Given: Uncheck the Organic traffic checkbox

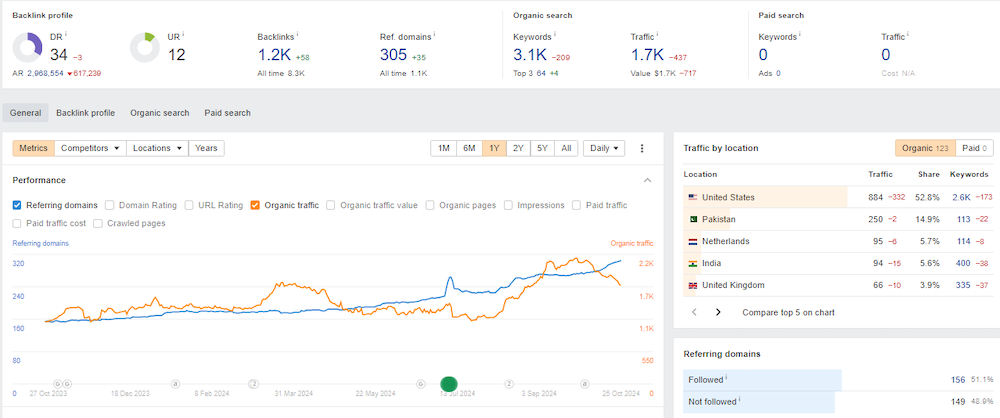Looking at the screenshot, I should pyautogui.click(x=255, y=205).
